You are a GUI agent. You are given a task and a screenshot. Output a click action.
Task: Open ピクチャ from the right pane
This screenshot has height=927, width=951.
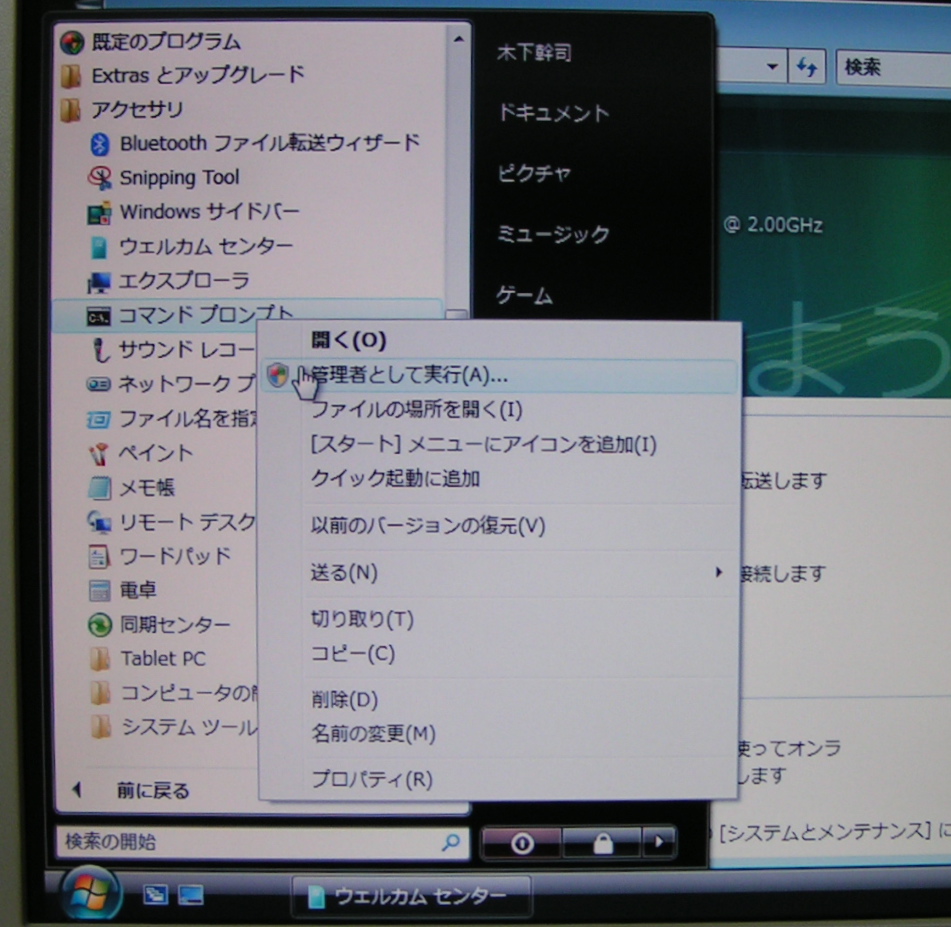click(x=534, y=174)
